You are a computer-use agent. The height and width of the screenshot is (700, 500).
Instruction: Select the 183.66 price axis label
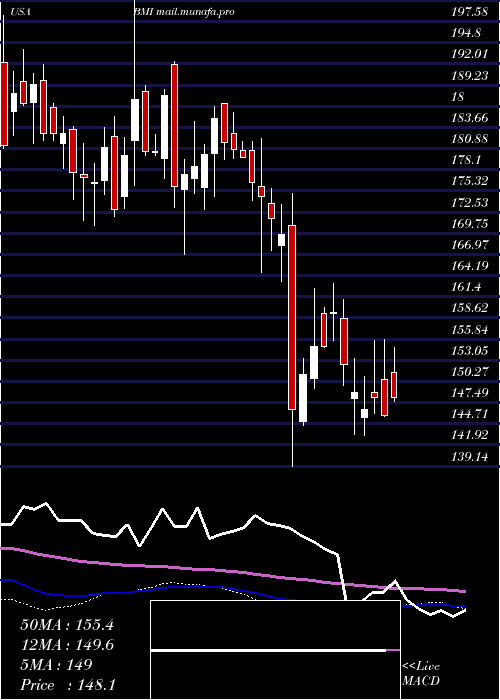(x=470, y=118)
